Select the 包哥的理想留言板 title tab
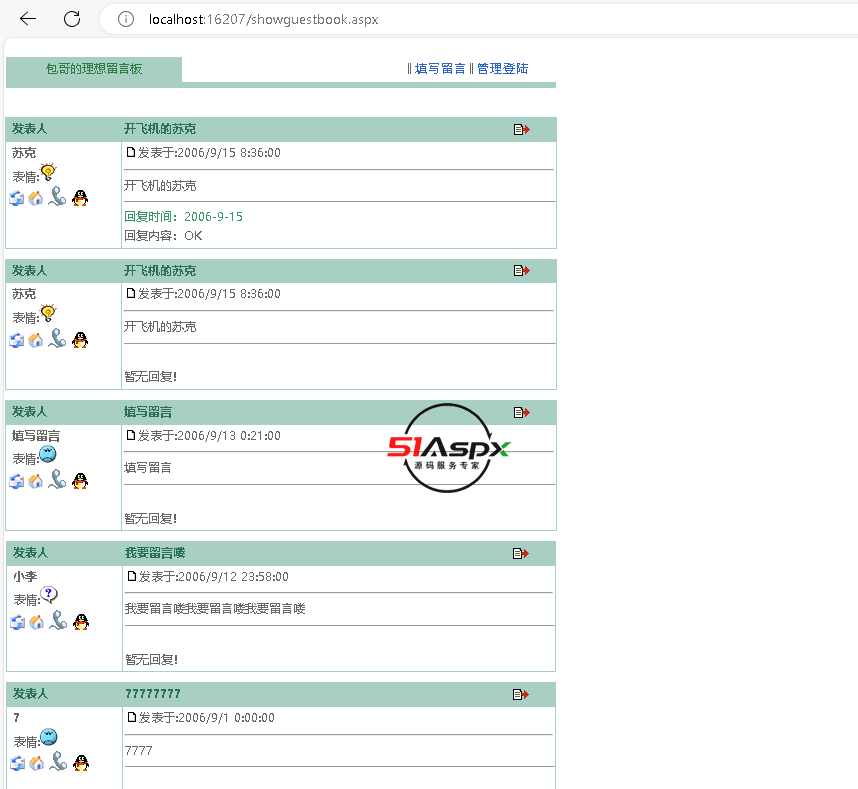The image size is (858, 789). click(94, 69)
